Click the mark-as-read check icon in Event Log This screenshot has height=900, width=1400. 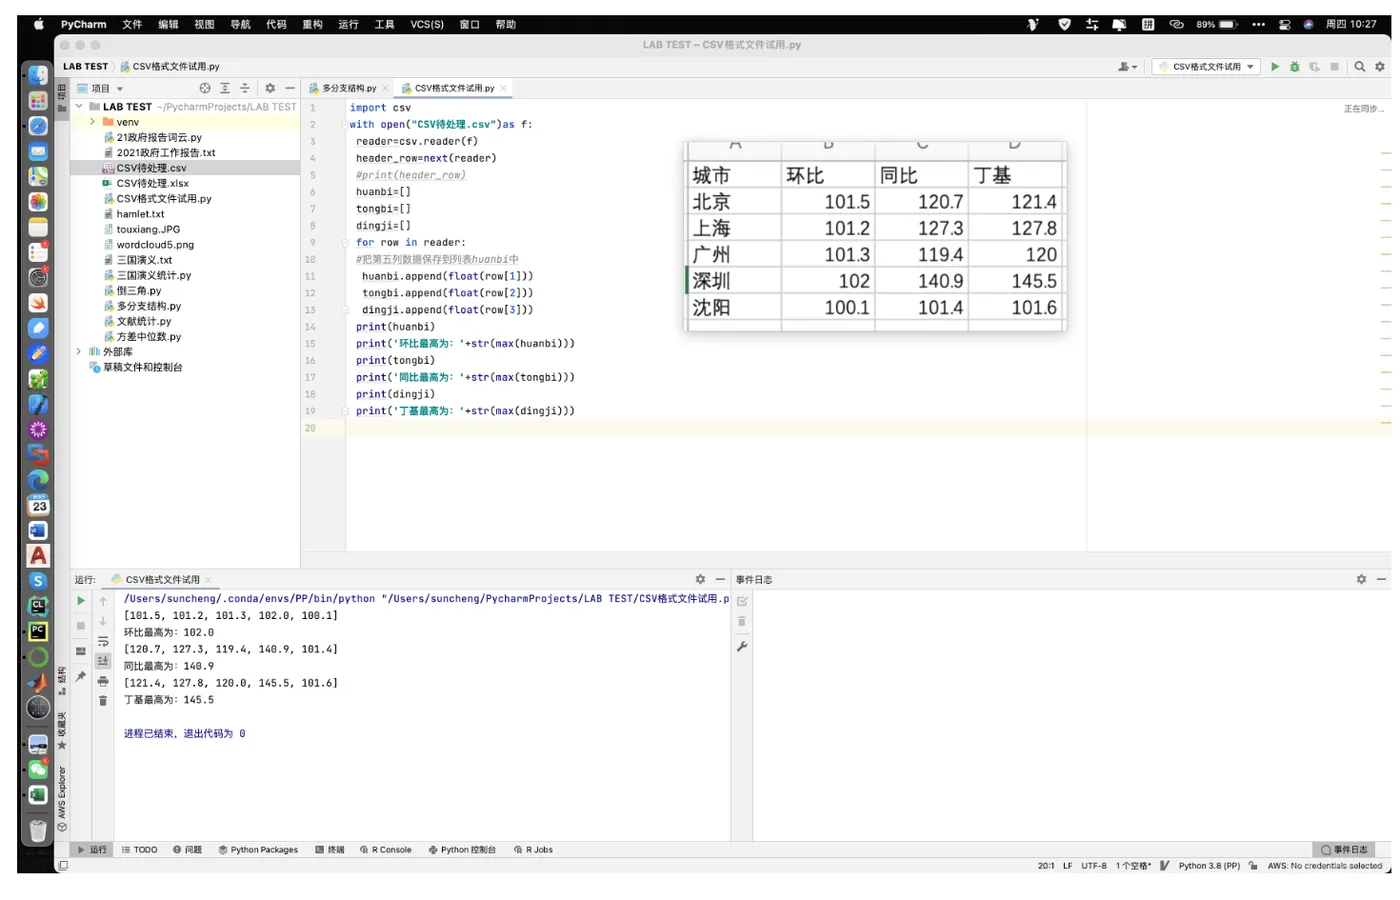coord(742,601)
